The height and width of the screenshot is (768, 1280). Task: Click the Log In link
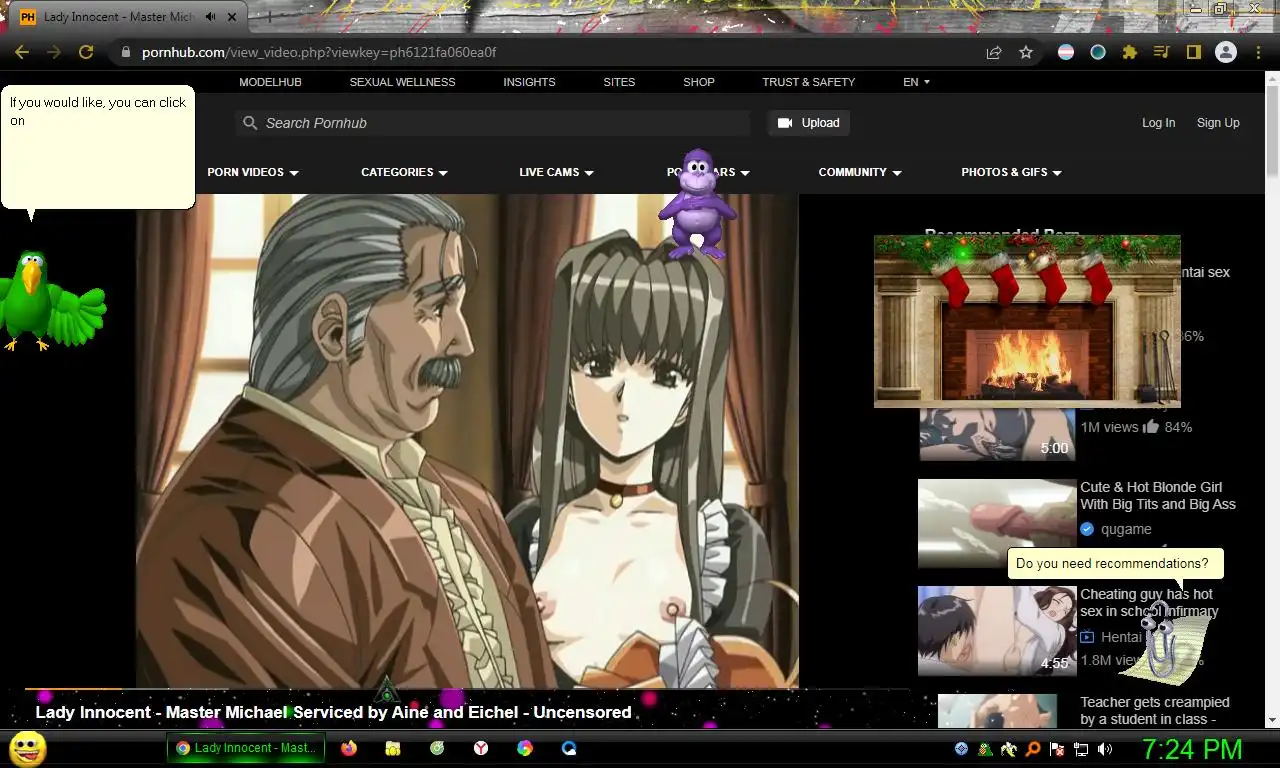coord(1158,123)
